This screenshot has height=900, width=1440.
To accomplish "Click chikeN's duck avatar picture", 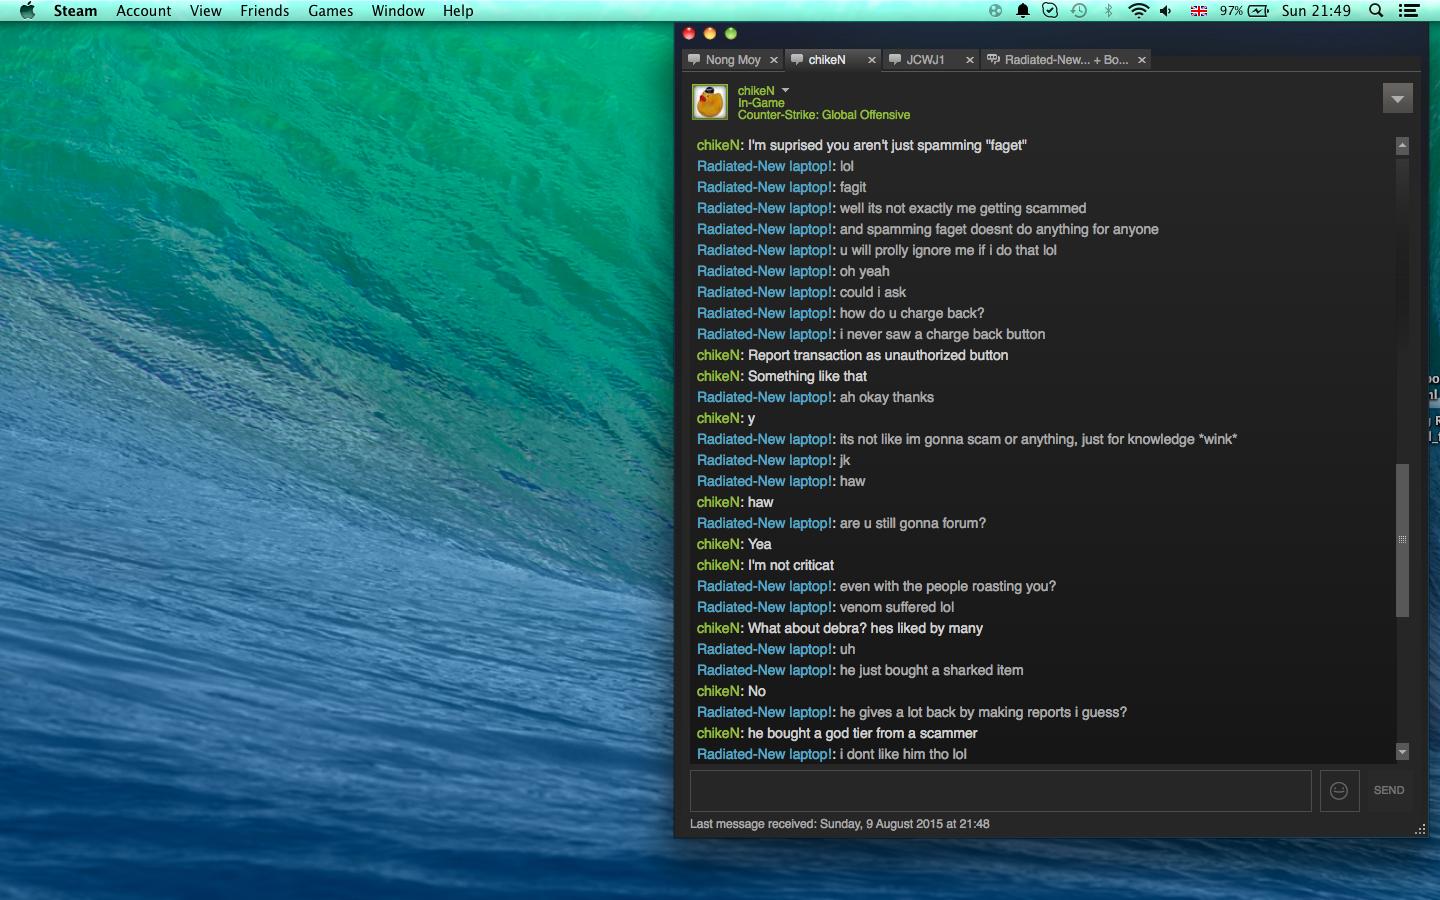I will point(710,102).
